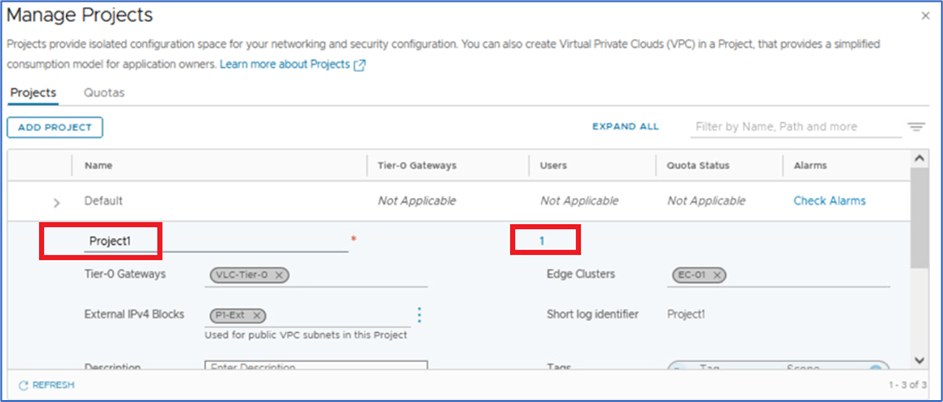The height and width of the screenshot is (402, 943).
Task: Switch to the Quotas tab
Action: pos(104,93)
